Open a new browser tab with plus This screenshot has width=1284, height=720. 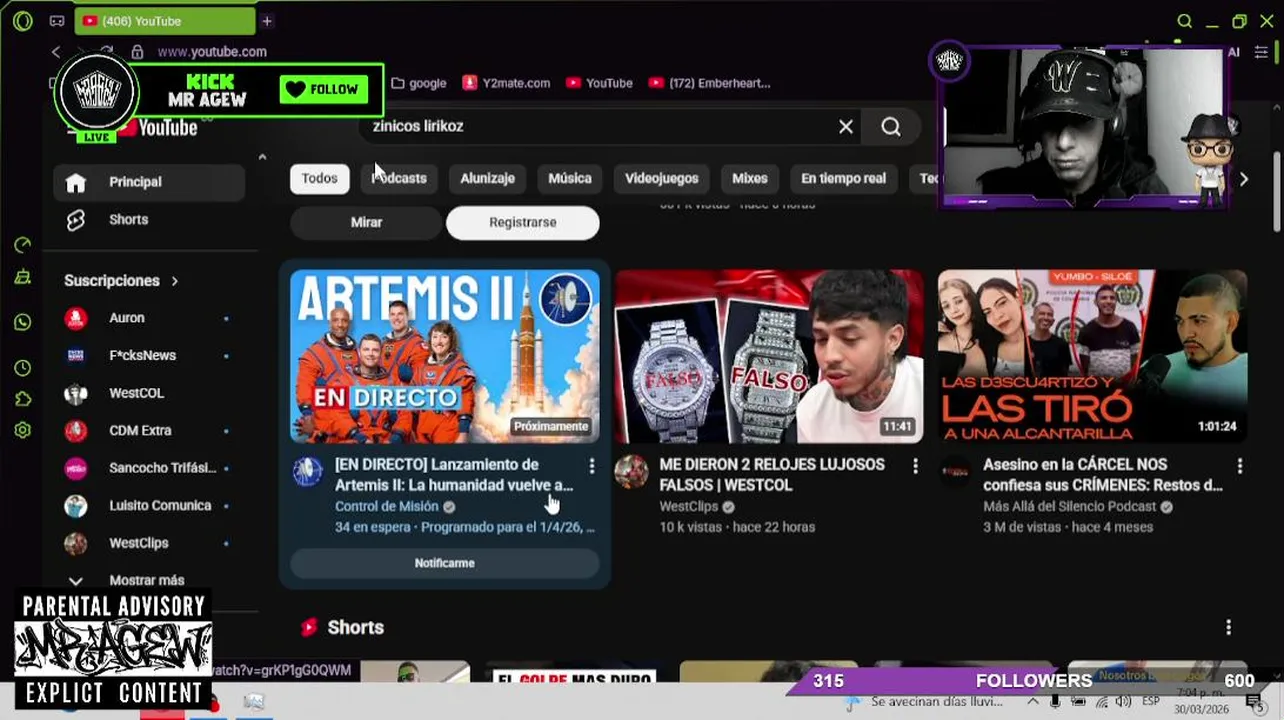(x=267, y=21)
